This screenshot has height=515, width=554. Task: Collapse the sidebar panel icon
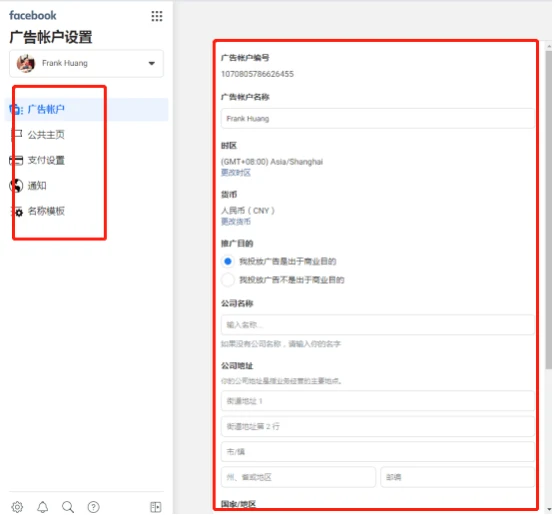coord(155,507)
